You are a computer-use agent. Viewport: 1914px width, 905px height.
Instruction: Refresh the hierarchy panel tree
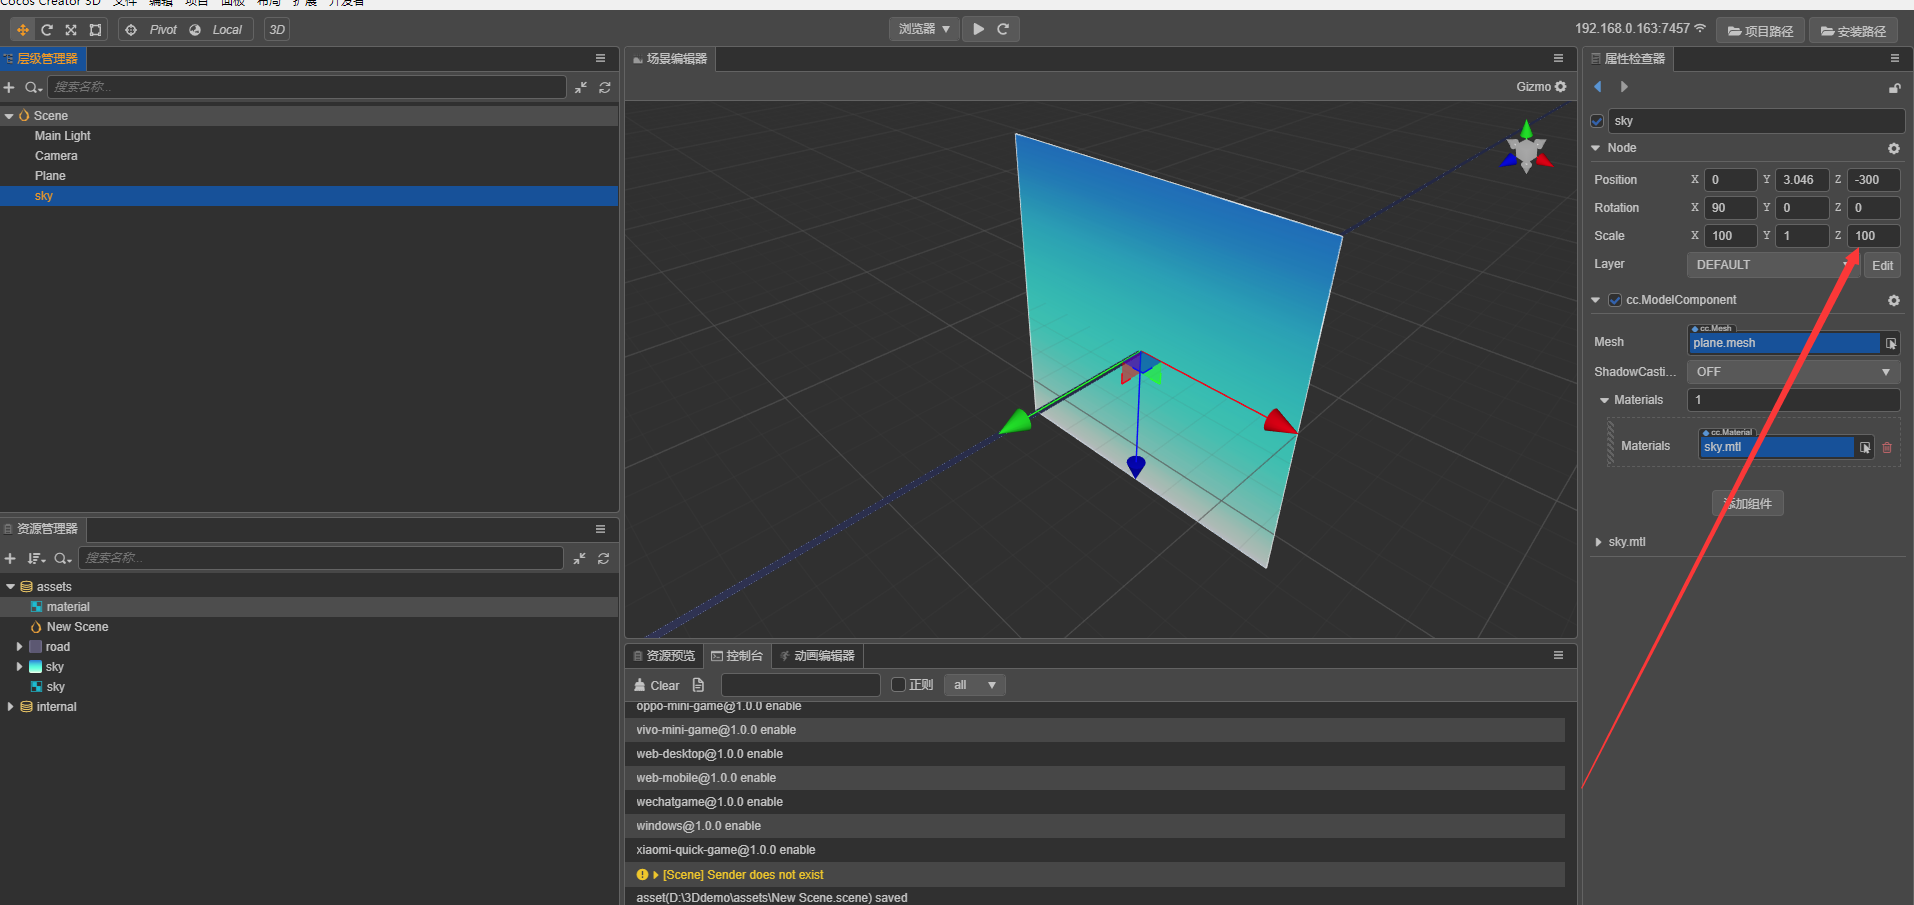point(605,88)
